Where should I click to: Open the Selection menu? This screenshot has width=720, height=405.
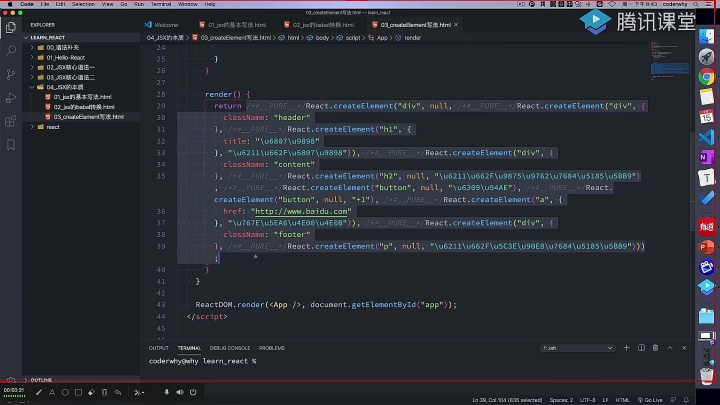[83, 4]
